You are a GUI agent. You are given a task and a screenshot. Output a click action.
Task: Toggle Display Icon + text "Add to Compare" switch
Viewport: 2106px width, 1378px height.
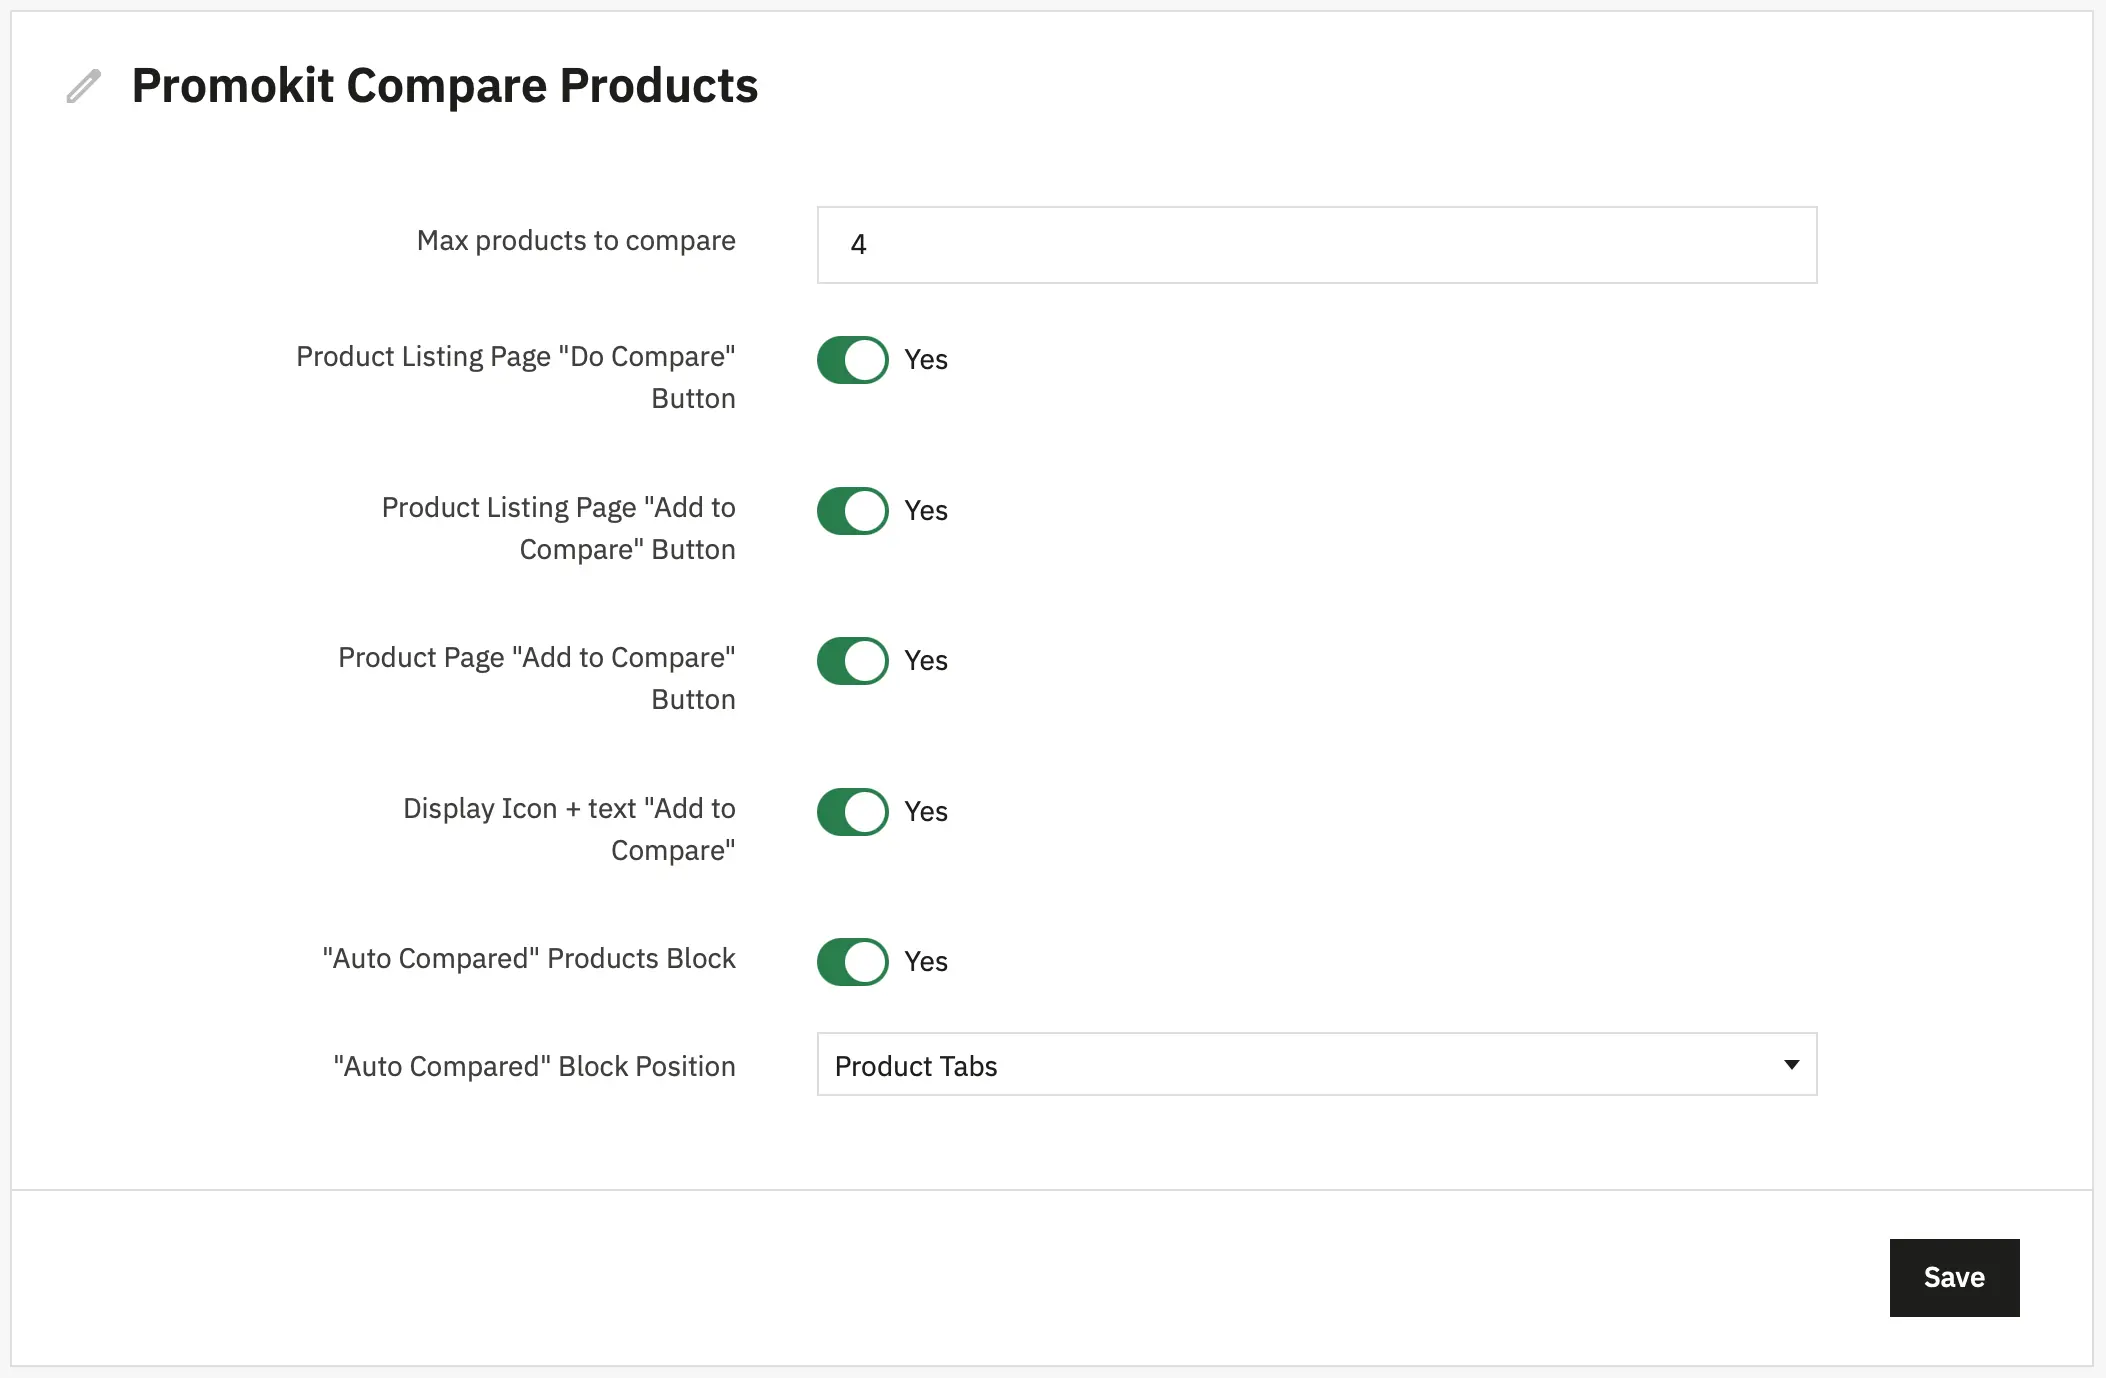tap(852, 812)
